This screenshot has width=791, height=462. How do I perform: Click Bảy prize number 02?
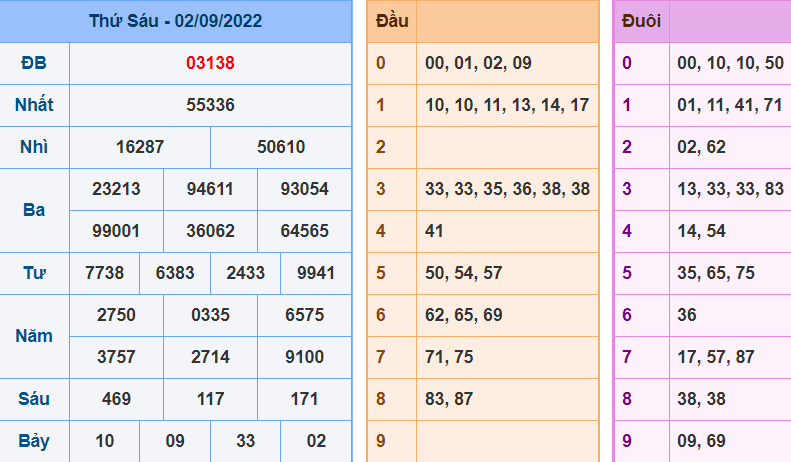pos(316,441)
